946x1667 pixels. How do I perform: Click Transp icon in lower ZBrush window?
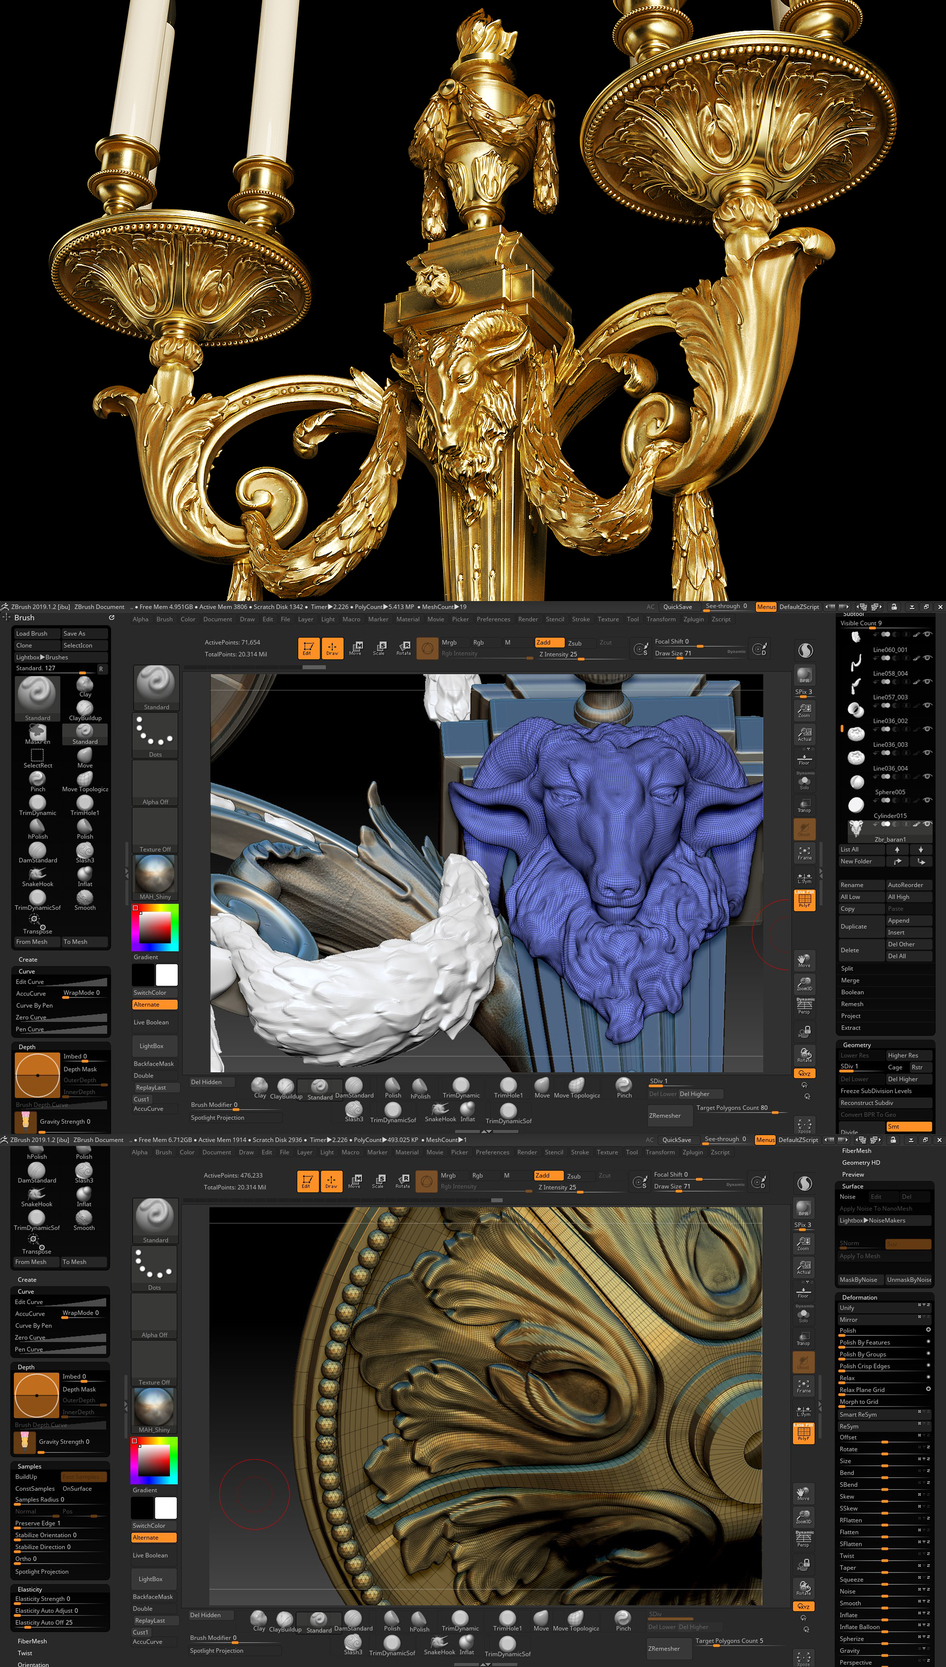803,1339
